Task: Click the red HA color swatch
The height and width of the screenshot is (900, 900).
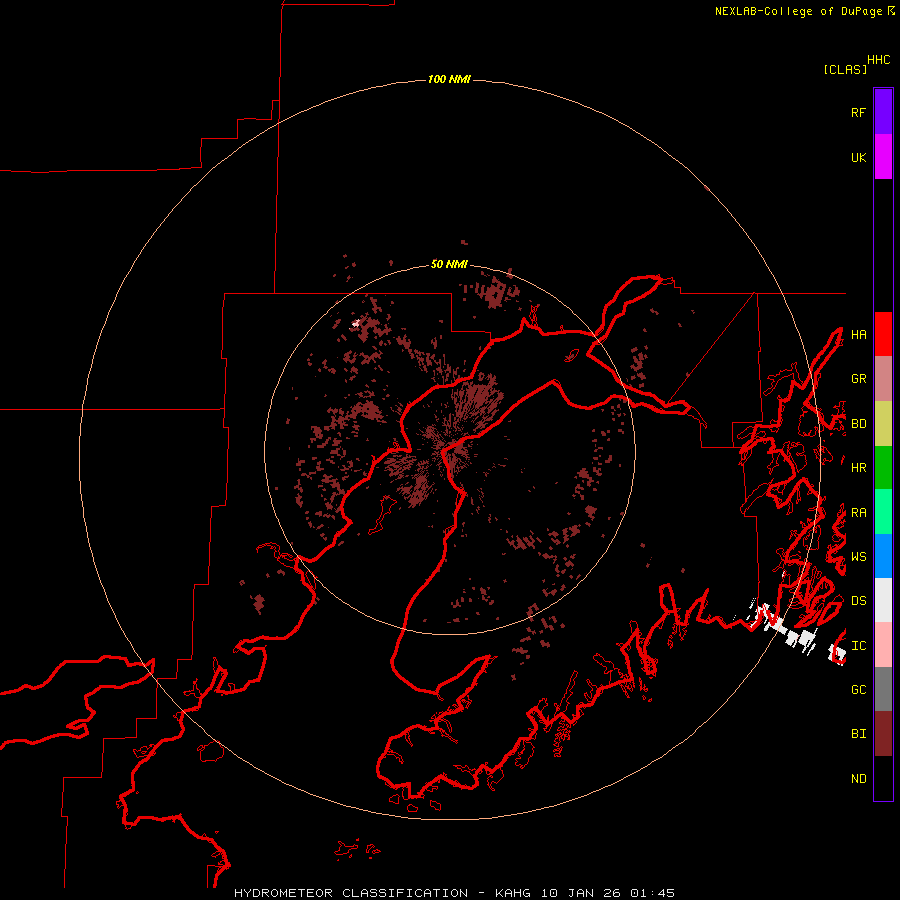Action: pos(883,334)
